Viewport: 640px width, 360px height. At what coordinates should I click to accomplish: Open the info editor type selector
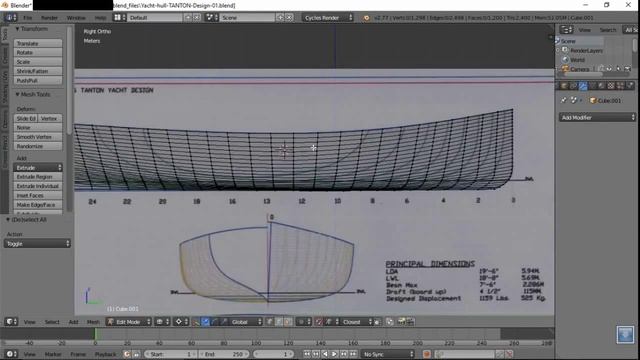pos(11,18)
